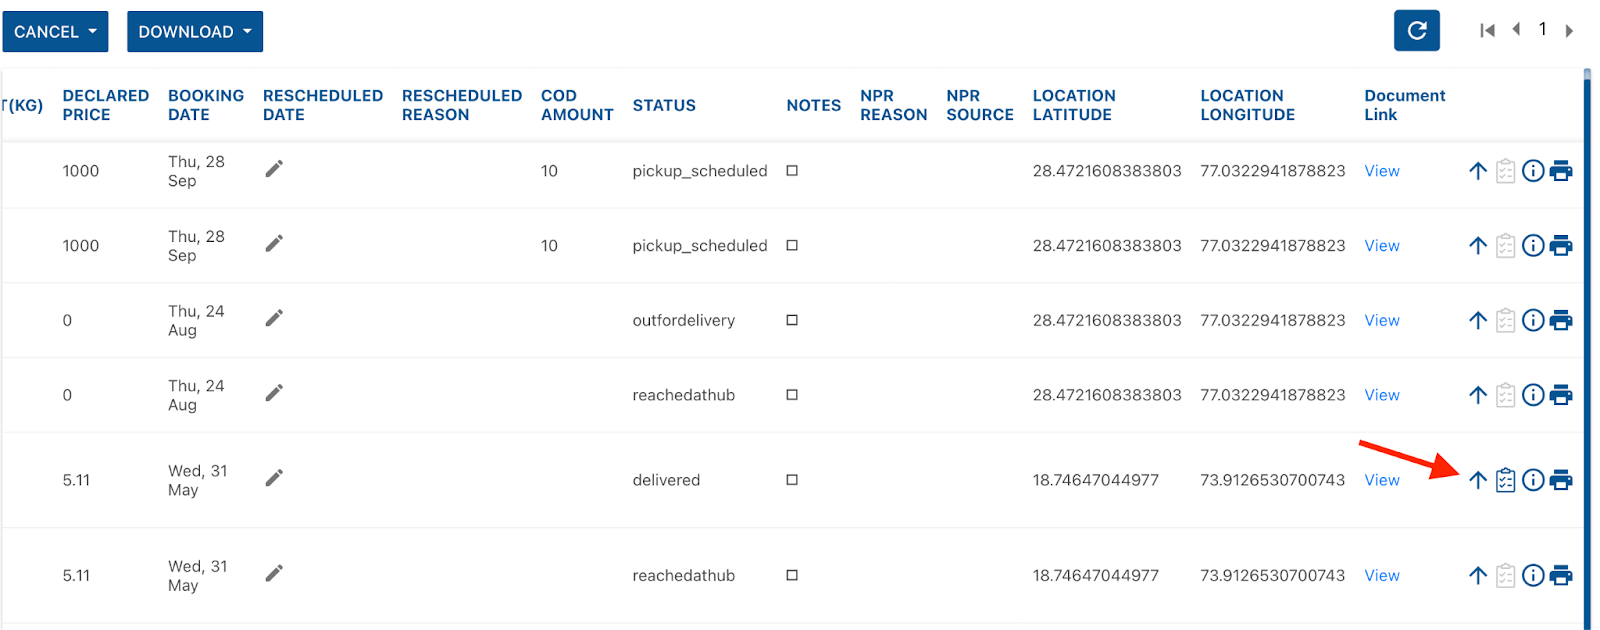Click the clipboard checklist icon in the delivered row
This screenshot has width=1600, height=630.
[1505, 481]
